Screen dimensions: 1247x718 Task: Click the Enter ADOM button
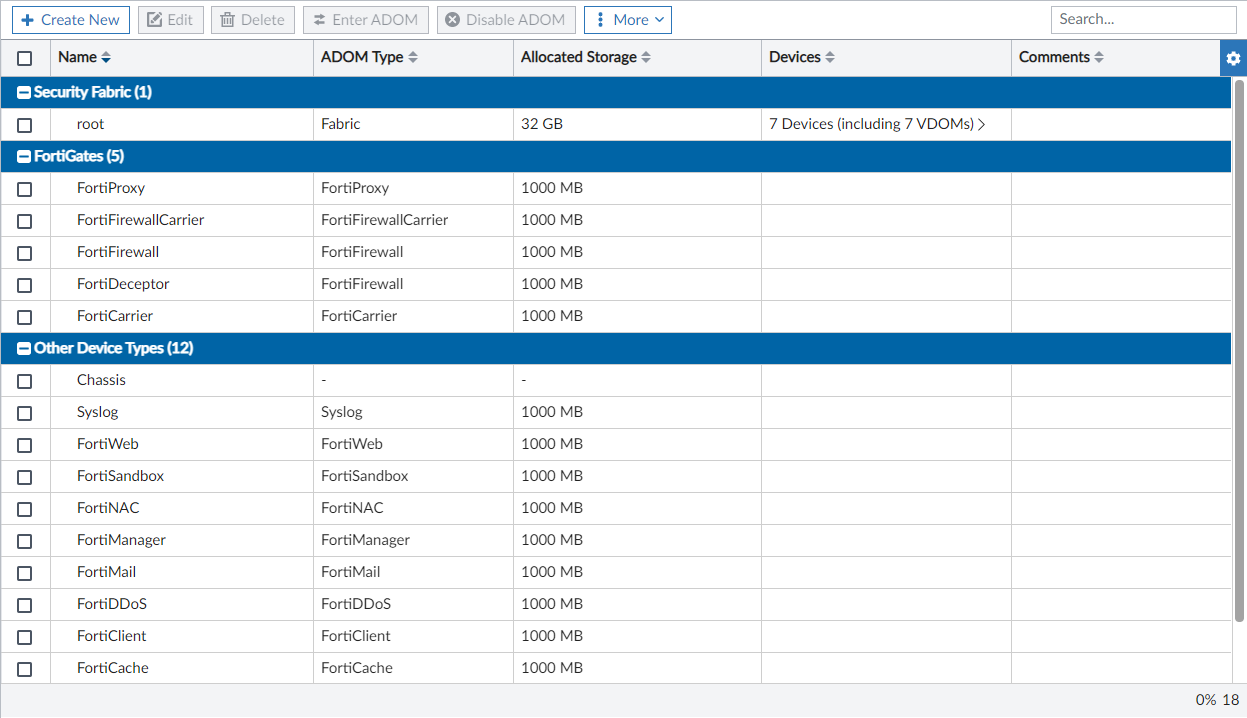[366, 20]
